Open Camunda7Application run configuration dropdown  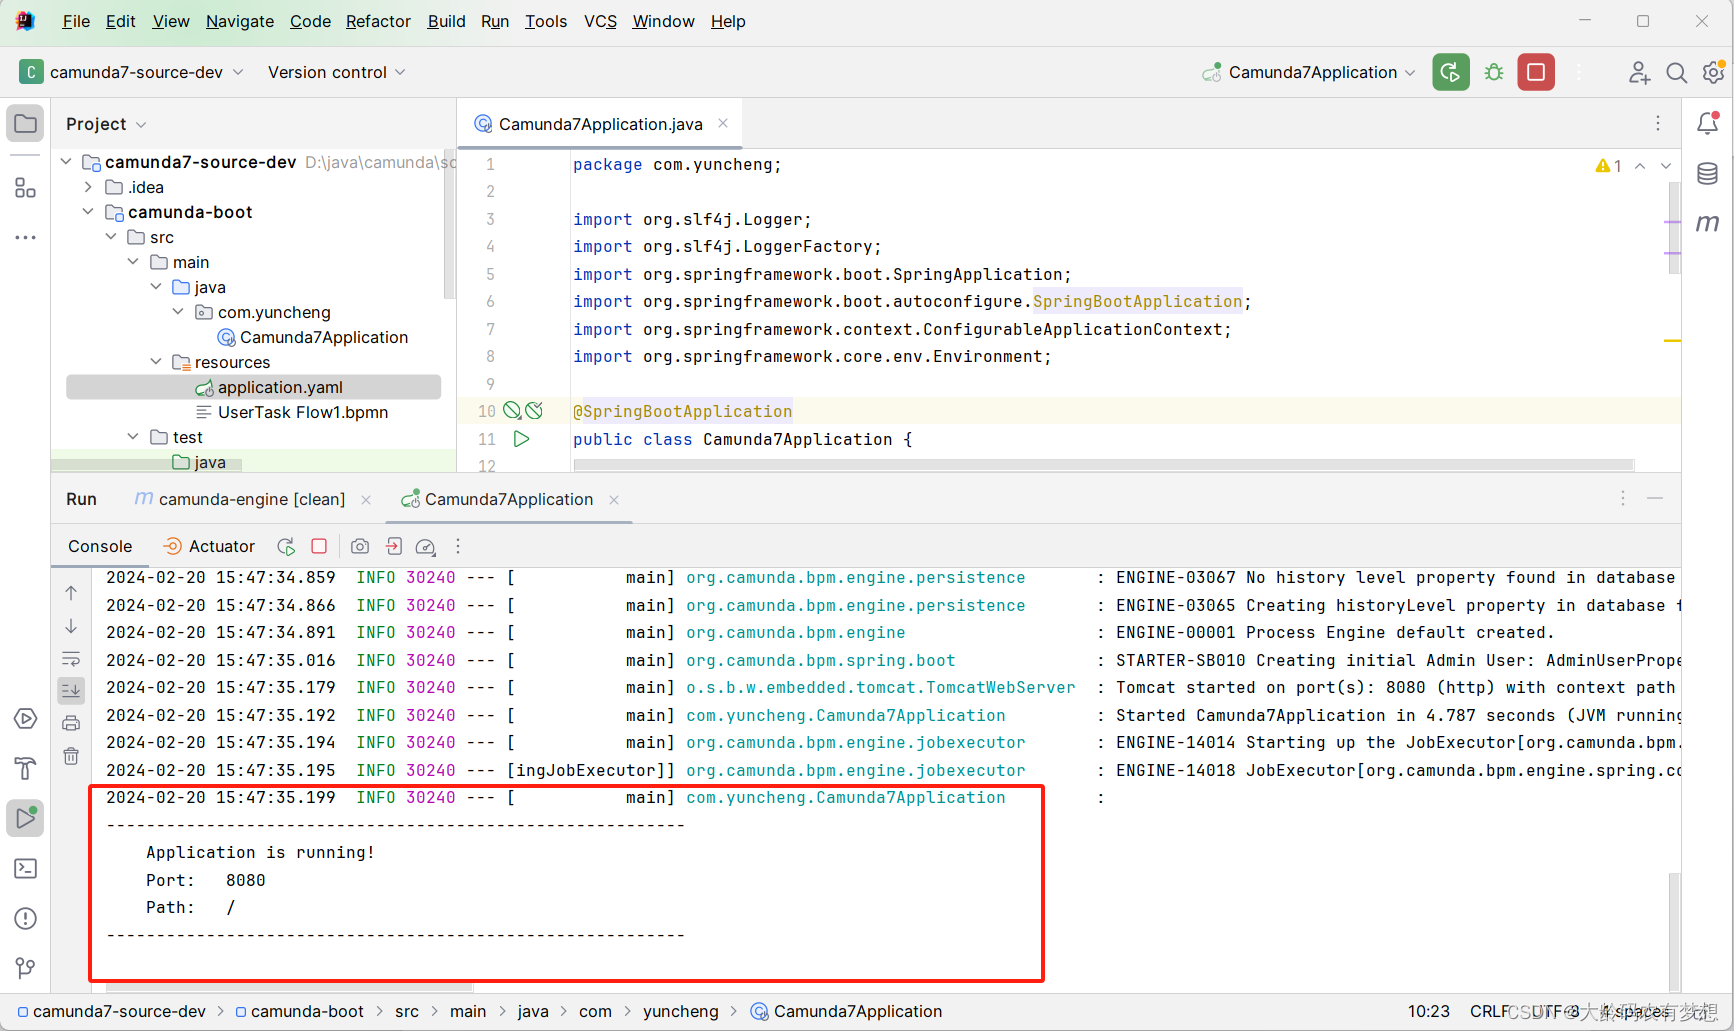coord(1309,72)
